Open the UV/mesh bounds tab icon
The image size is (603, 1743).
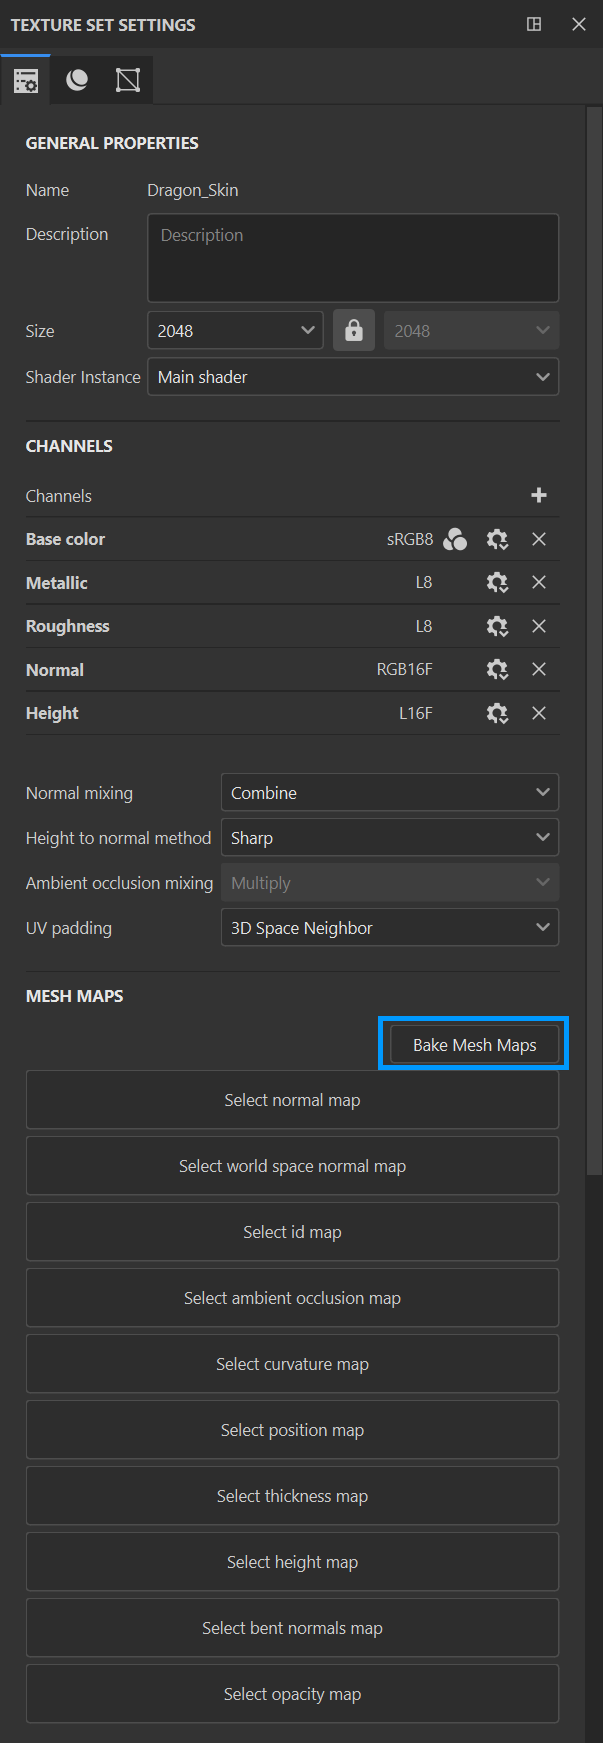pos(128,81)
